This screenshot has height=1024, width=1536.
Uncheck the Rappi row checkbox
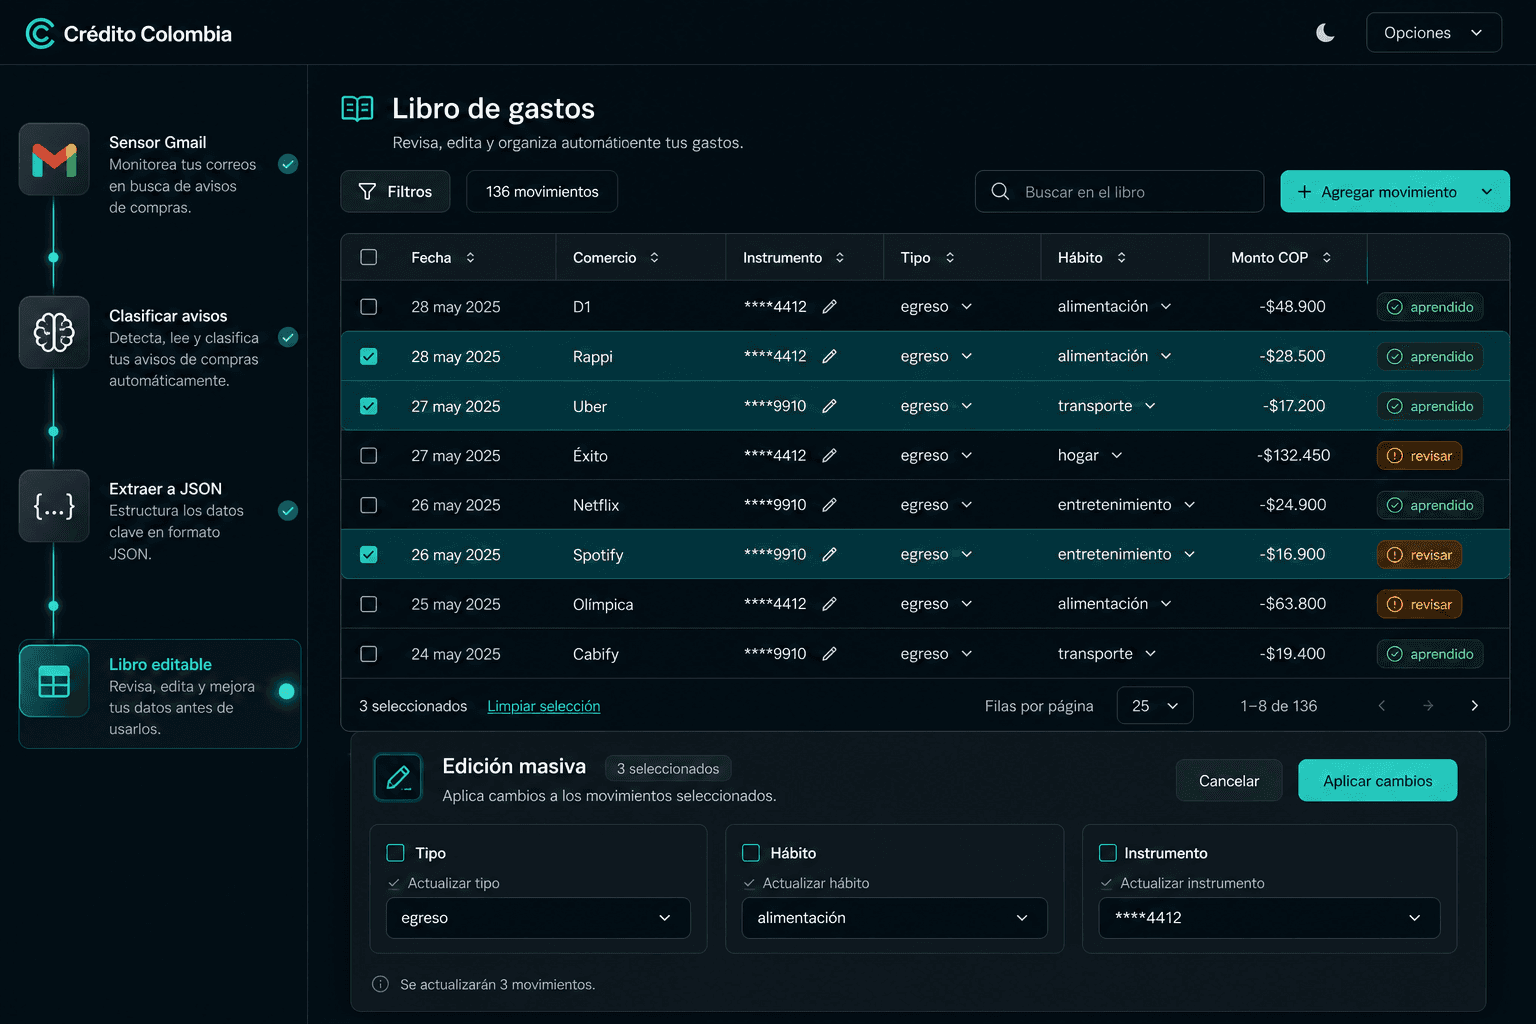click(x=369, y=356)
